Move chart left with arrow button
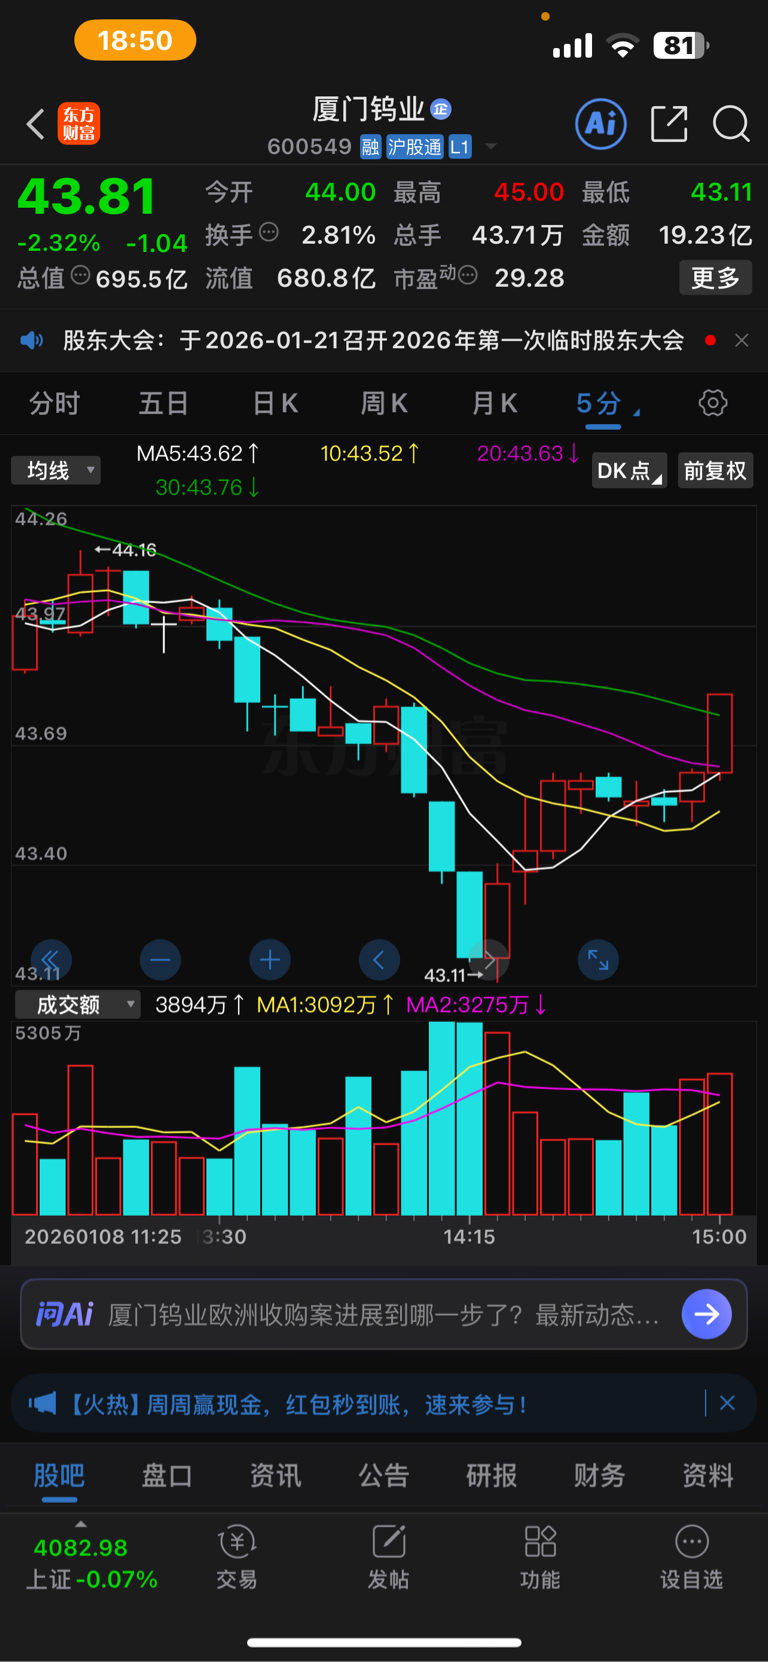This screenshot has width=768, height=1662. (379, 960)
